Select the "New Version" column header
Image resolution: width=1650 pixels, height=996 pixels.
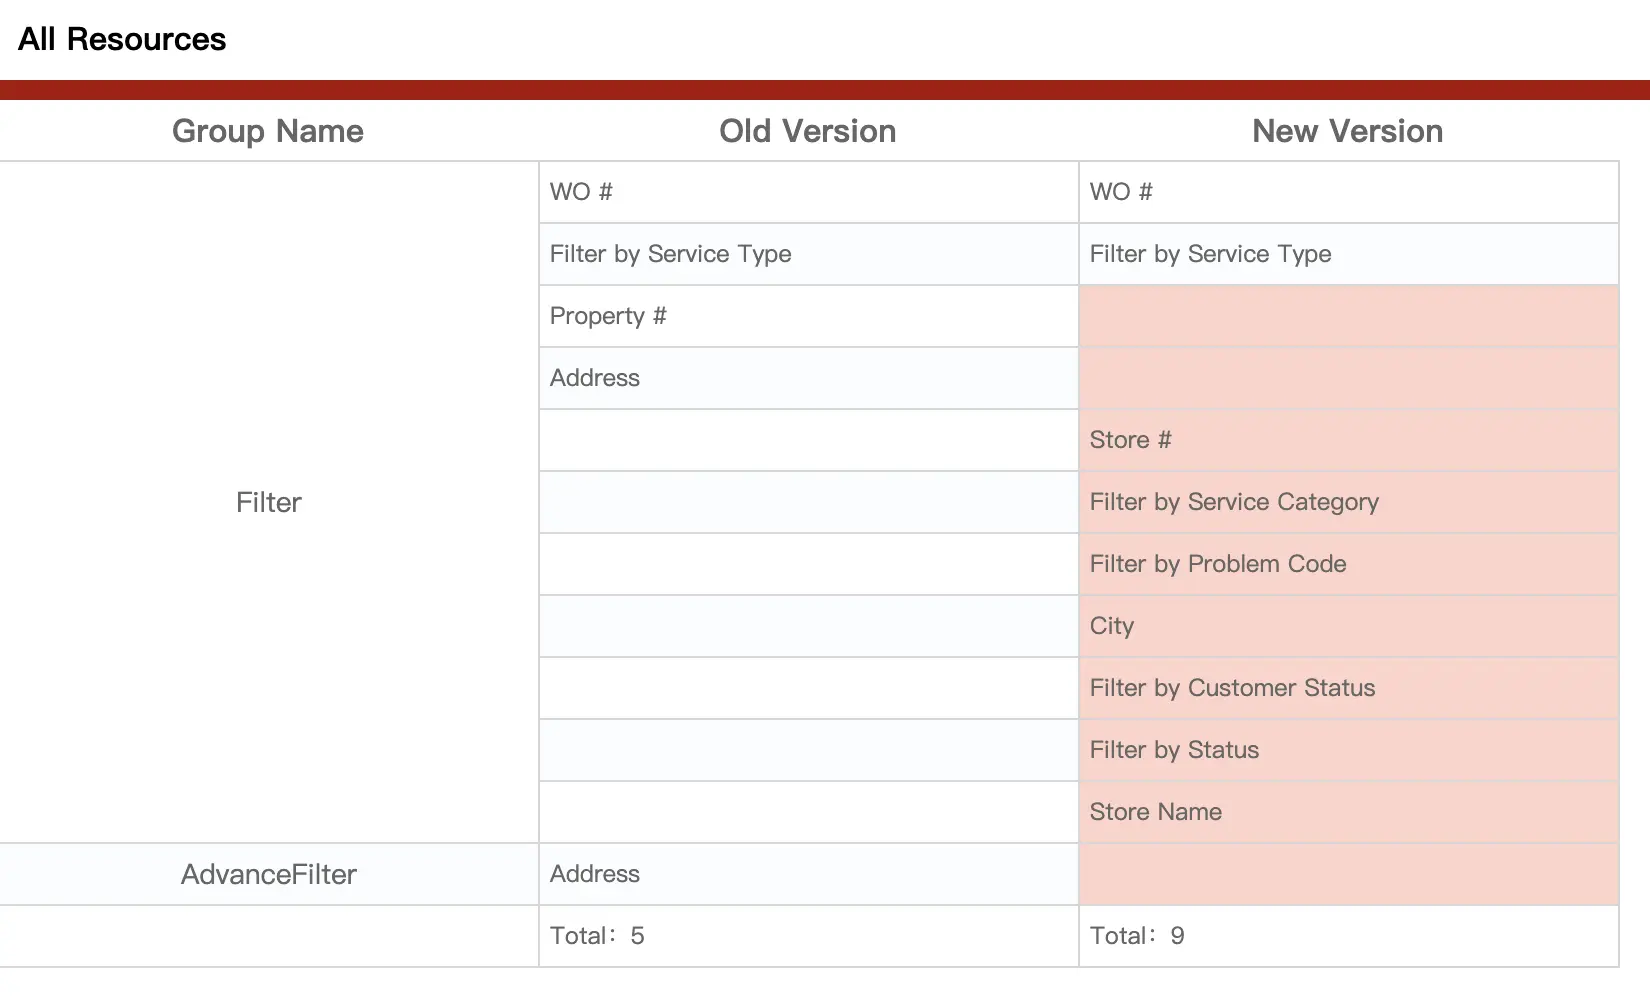1348,131
